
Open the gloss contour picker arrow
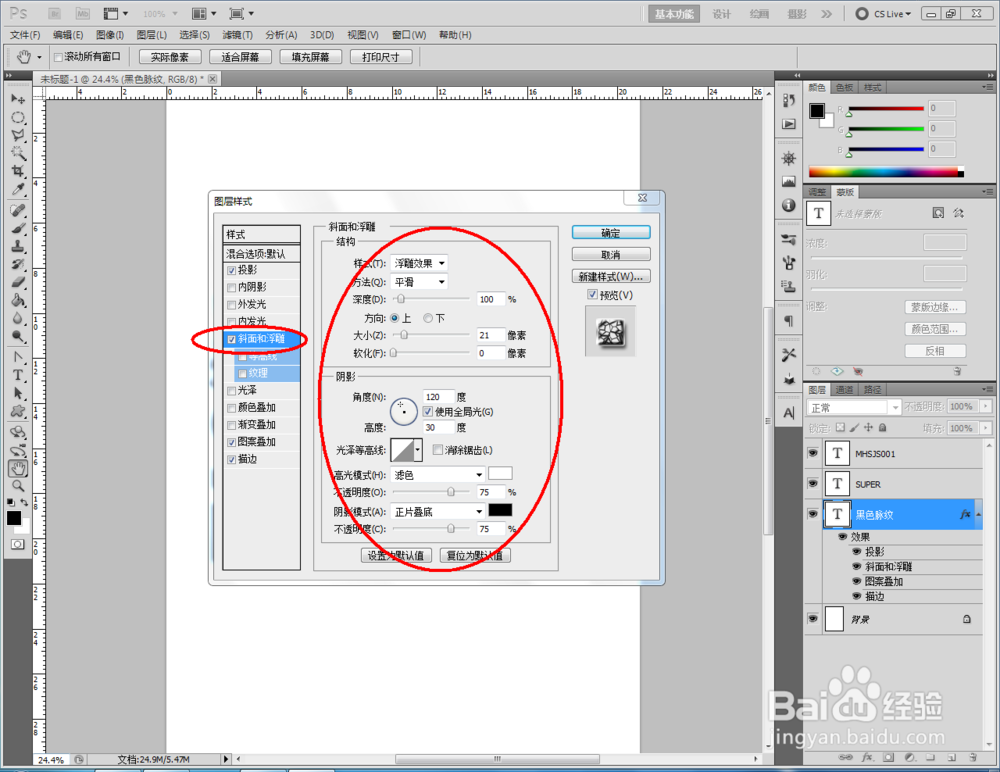click(x=418, y=450)
